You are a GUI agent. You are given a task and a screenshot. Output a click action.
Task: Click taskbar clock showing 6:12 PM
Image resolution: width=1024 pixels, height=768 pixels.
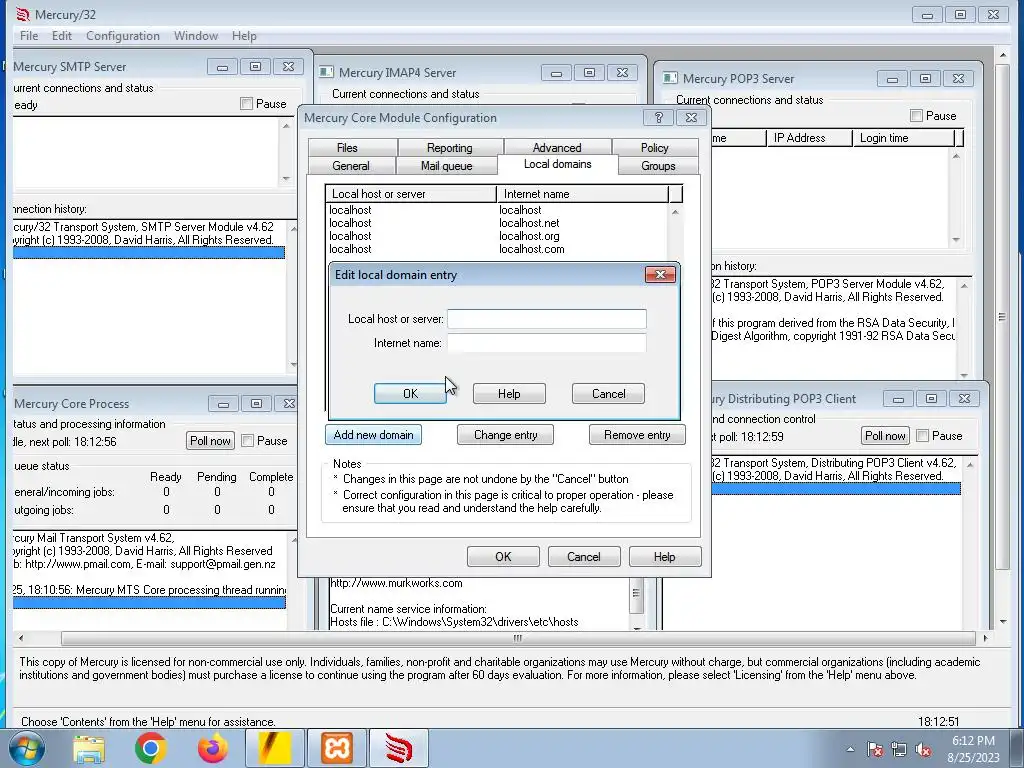tap(973, 749)
